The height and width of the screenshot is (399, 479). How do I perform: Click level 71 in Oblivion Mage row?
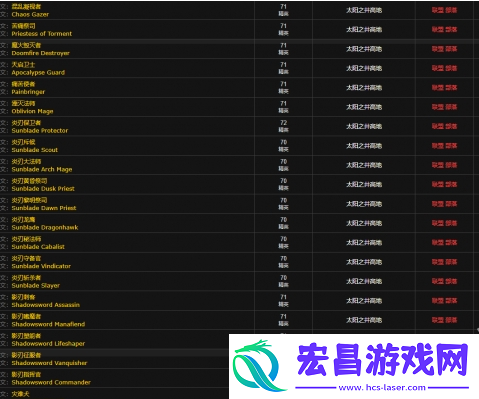coord(283,103)
